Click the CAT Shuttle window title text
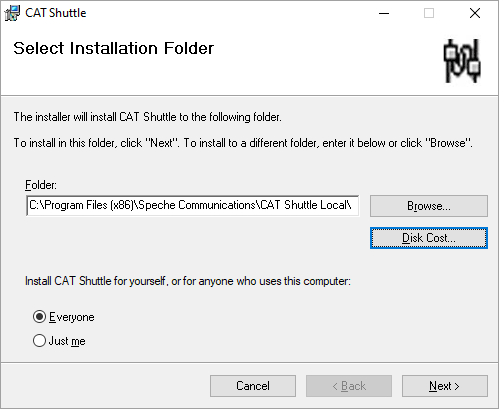499x409 pixels. (x=56, y=13)
